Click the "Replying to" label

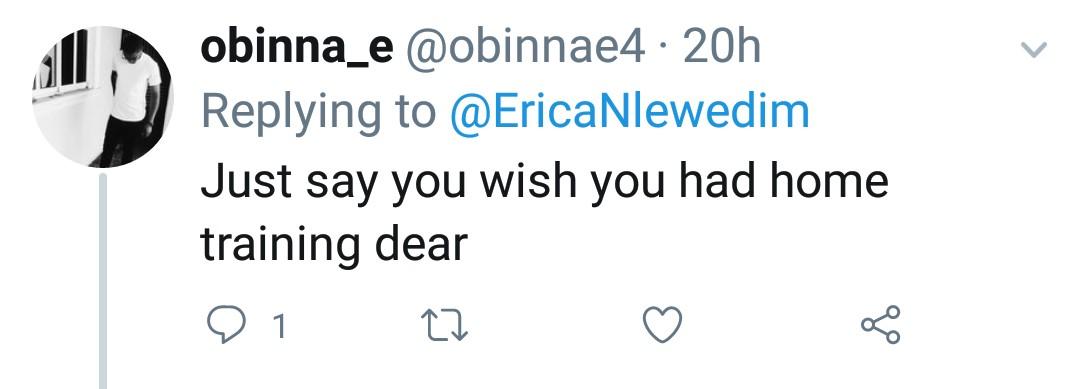pyautogui.click(x=318, y=114)
